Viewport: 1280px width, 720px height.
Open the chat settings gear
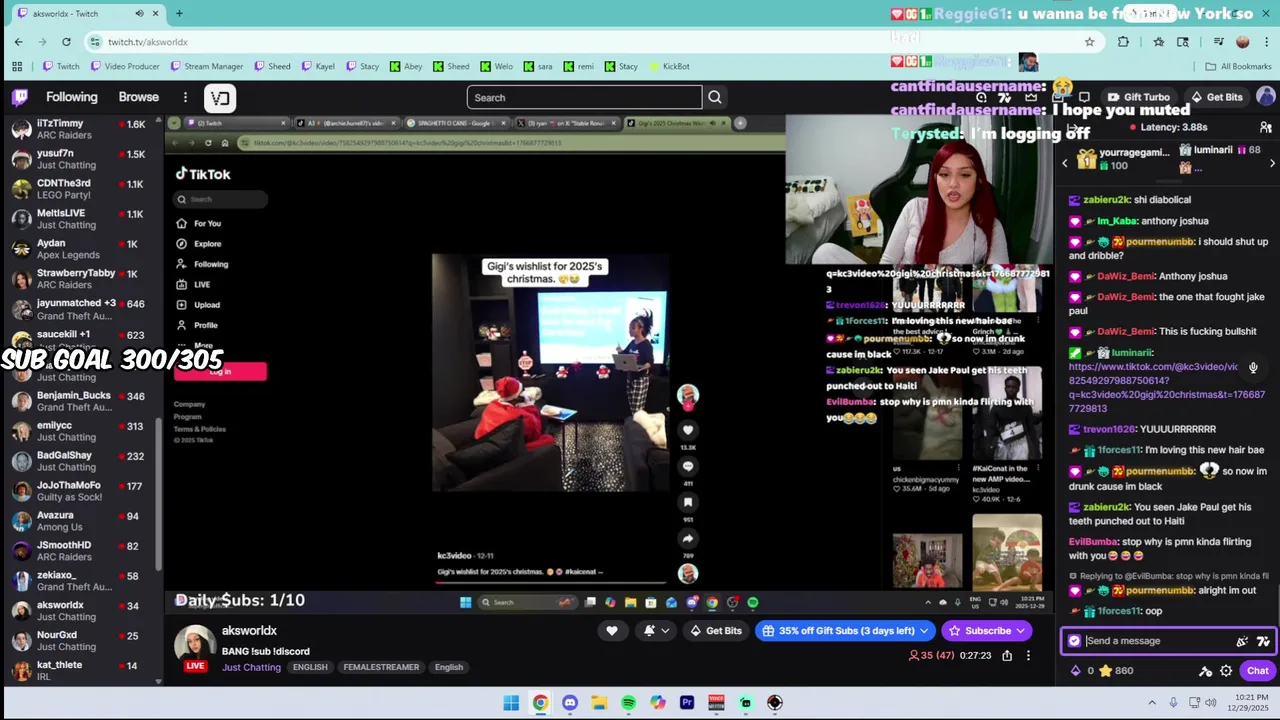pyautogui.click(x=1226, y=671)
